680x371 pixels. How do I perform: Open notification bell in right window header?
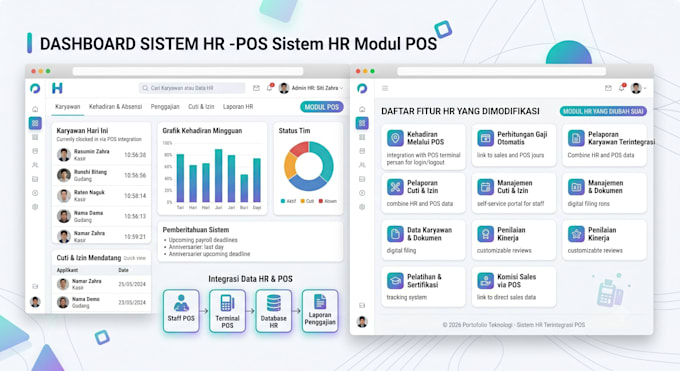[621, 88]
